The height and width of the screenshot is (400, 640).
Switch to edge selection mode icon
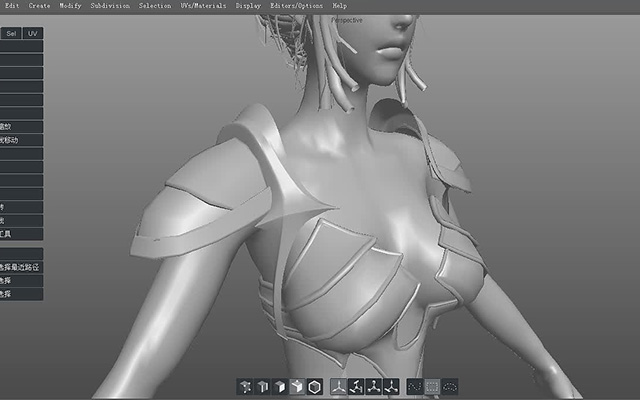pyautogui.click(x=280, y=386)
